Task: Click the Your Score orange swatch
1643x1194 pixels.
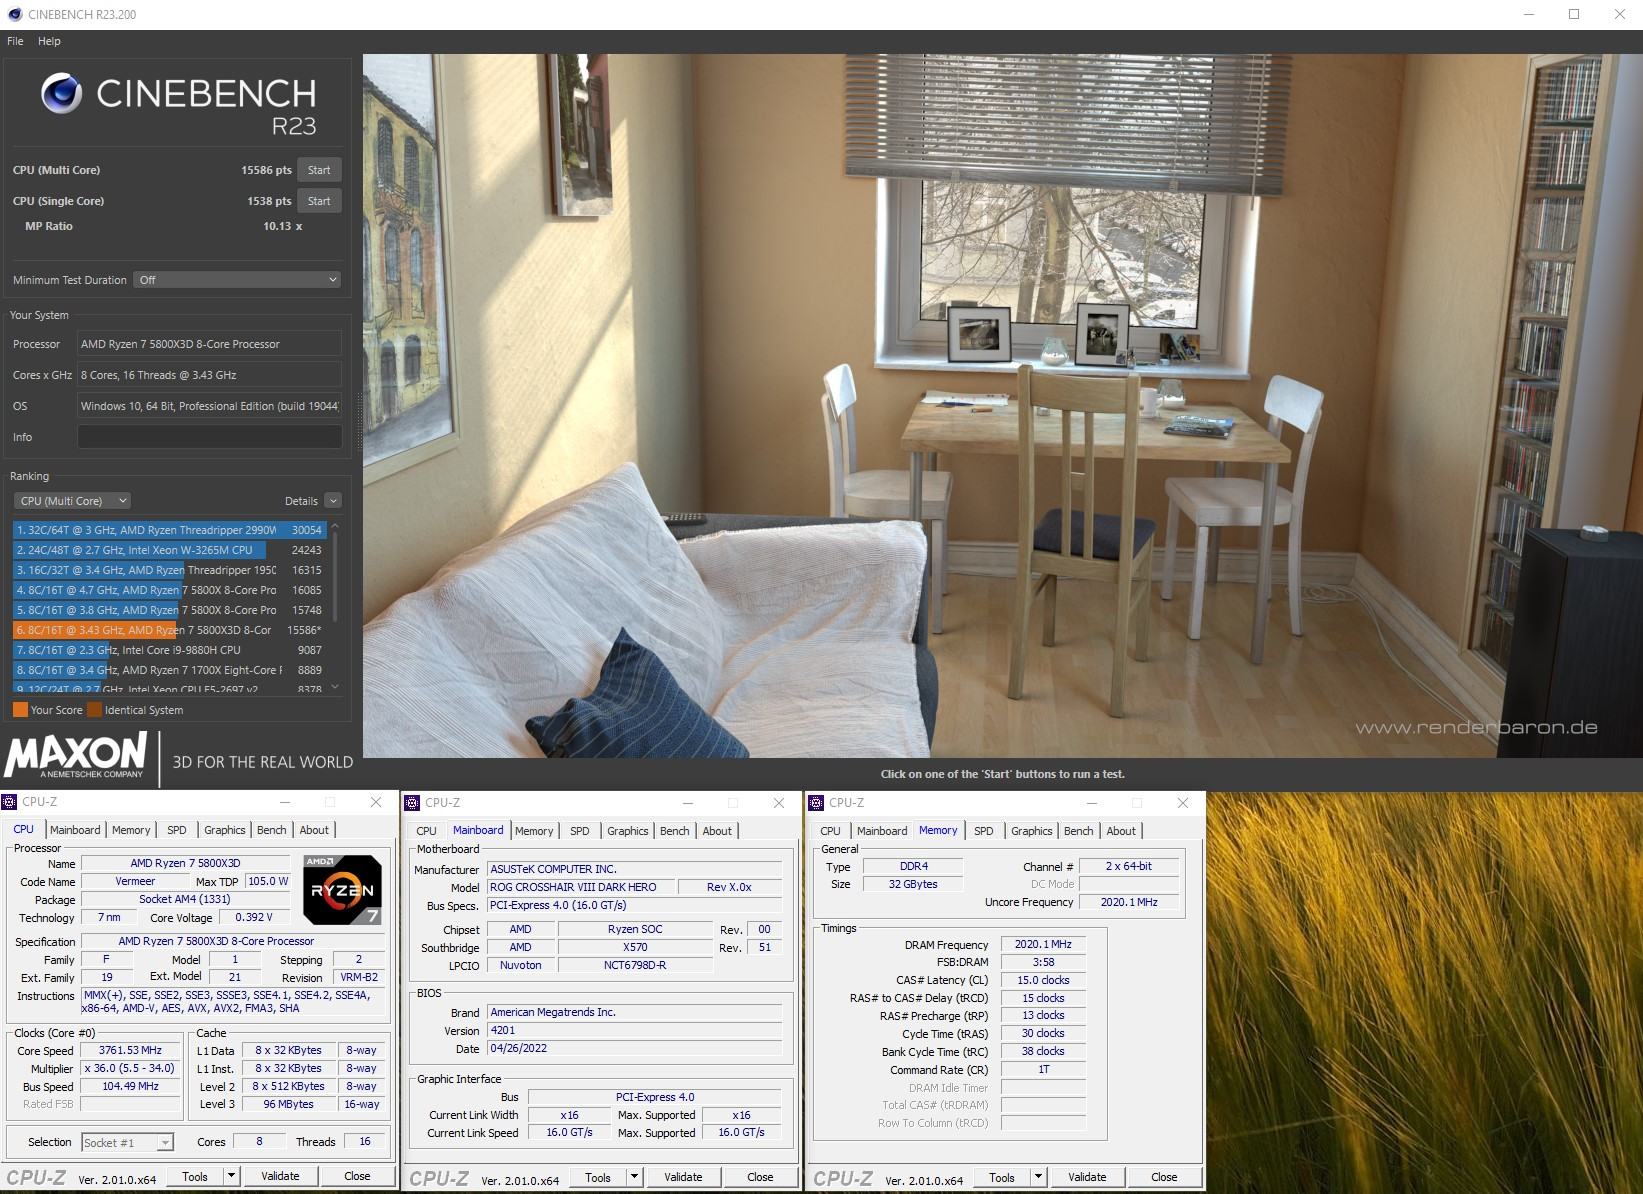Action: pos(20,710)
